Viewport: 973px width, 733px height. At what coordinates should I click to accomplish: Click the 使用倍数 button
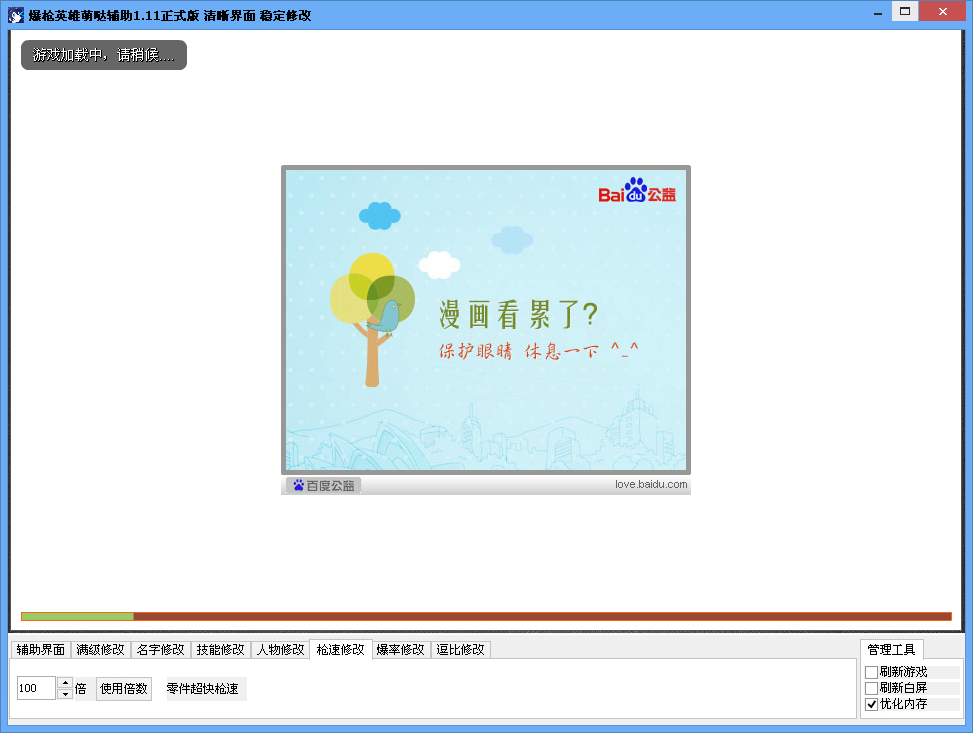[124, 688]
